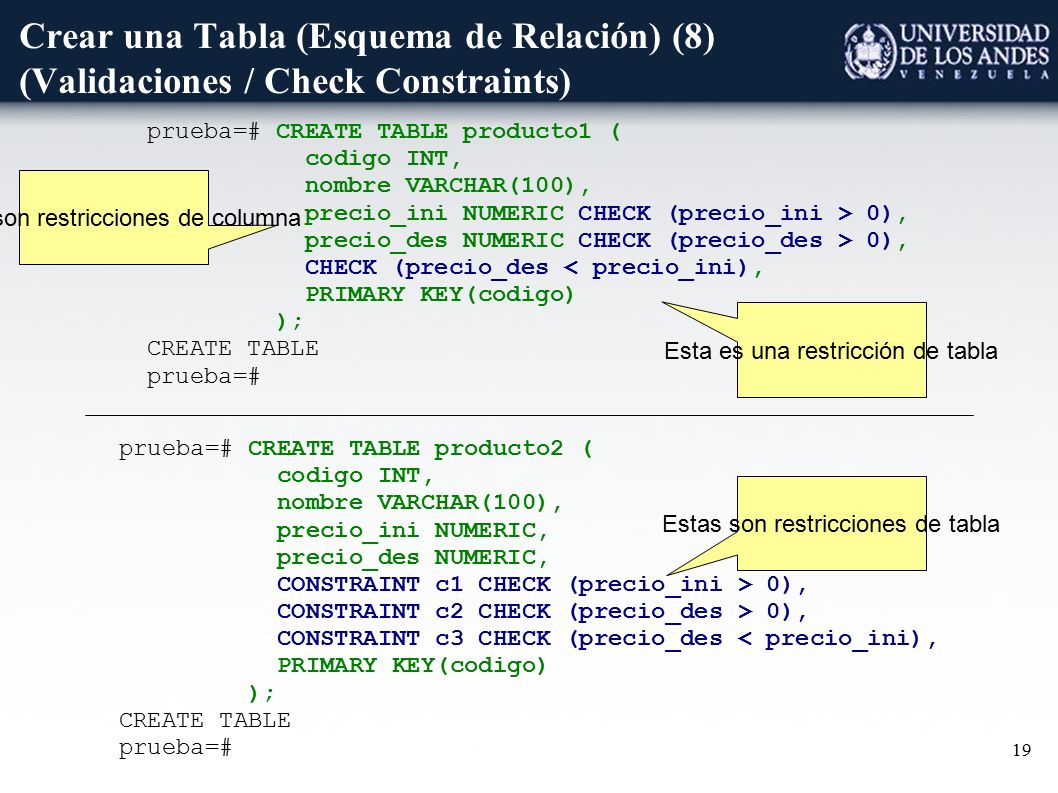This screenshot has height=793, width=1058.
Task: Click the 'son restricciones de columna' callout text
Action: (150, 218)
